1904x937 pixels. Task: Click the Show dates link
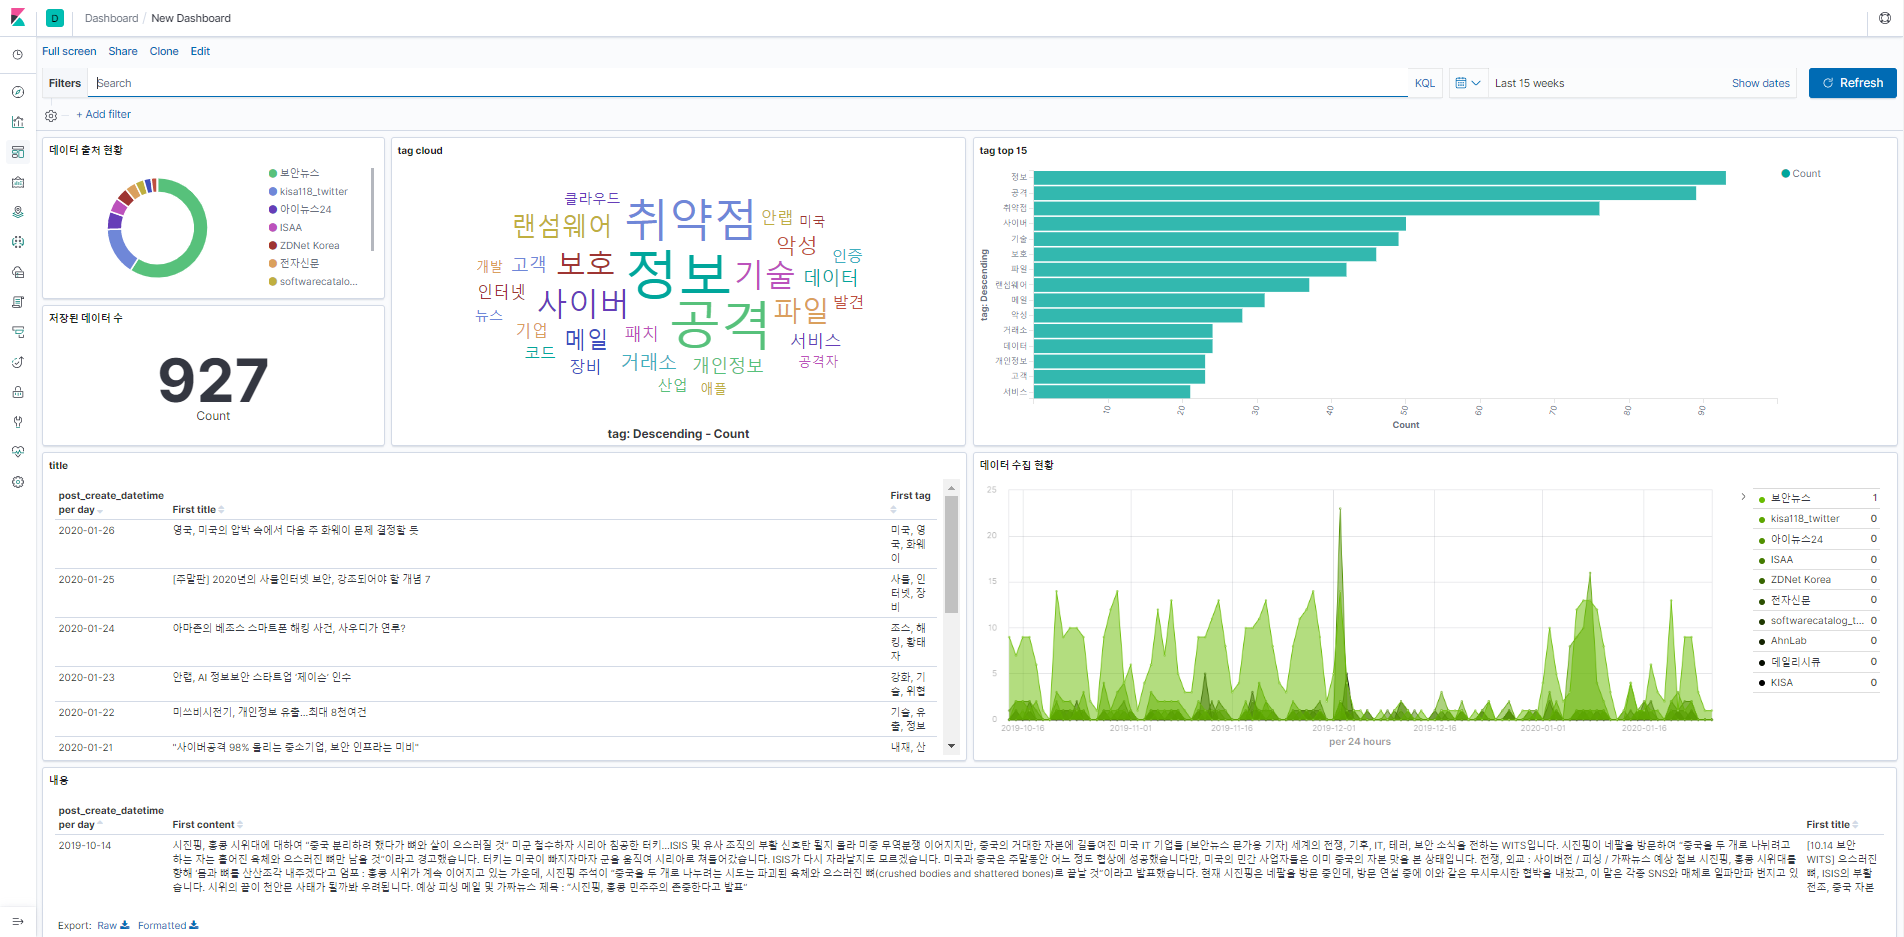tap(1760, 83)
